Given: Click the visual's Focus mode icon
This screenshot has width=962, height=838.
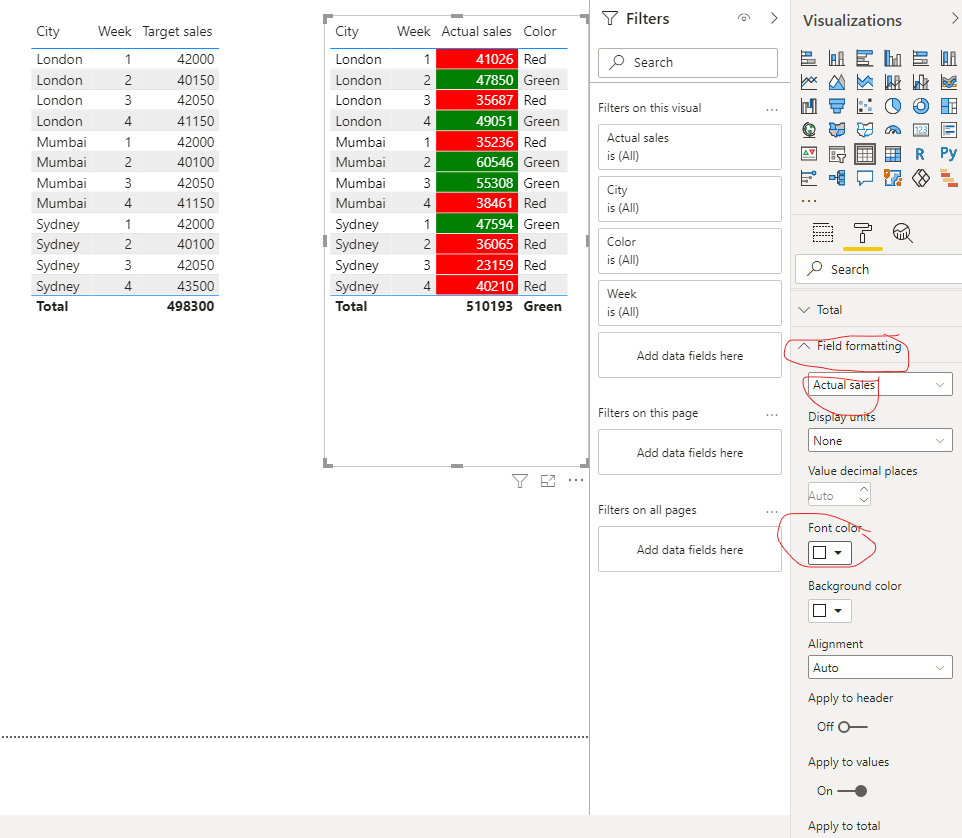Looking at the screenshot, I should [x=548, y=481].
